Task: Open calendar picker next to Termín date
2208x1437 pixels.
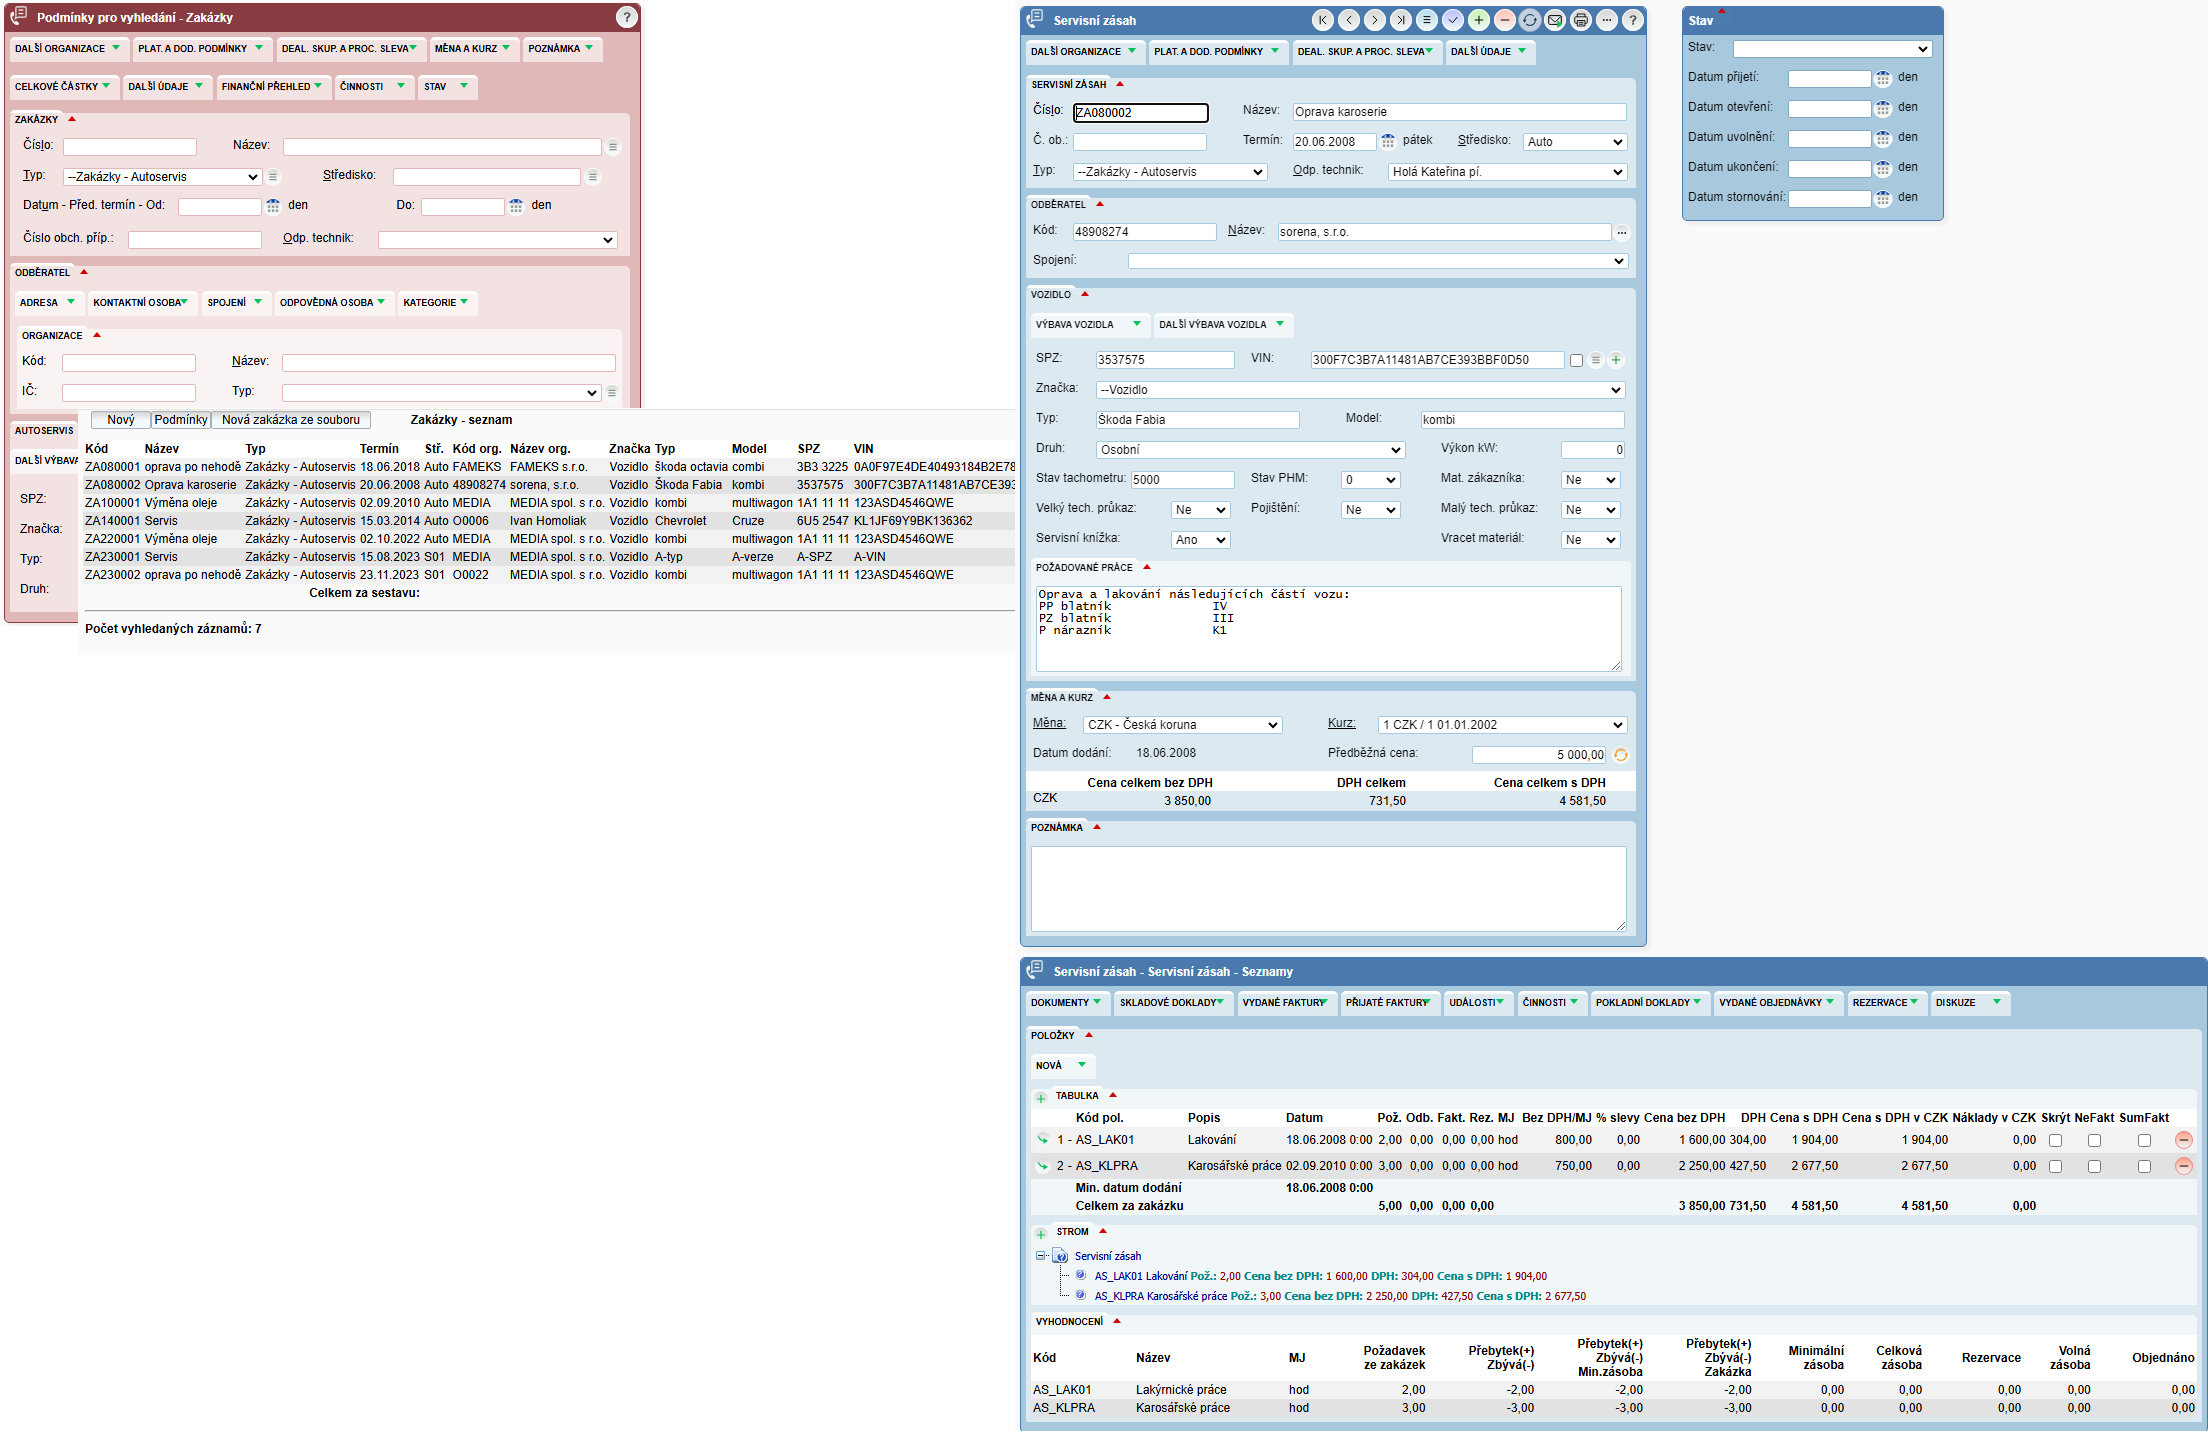Action: pyautogui.click(x=1388, y=142)
